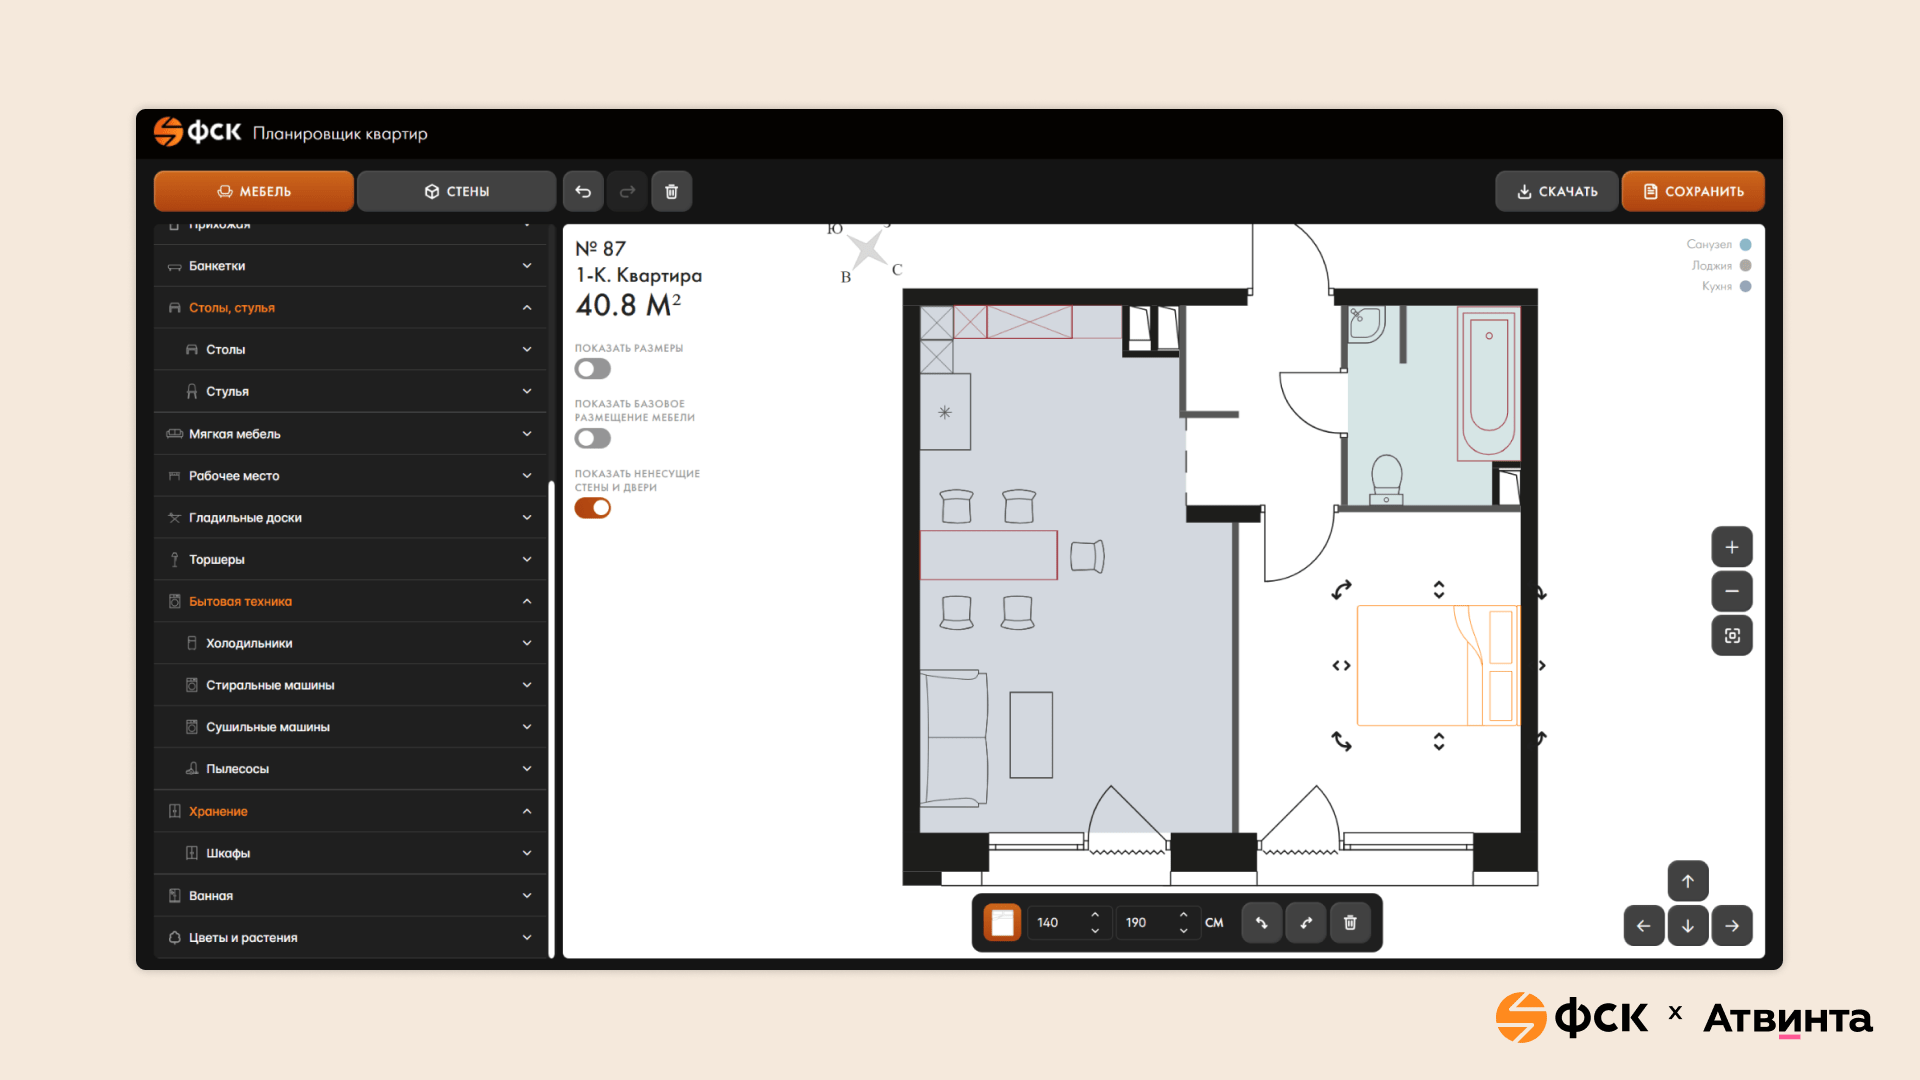Delete selected furniture in bottom bar
1920x1080 pixels.
1350,922
